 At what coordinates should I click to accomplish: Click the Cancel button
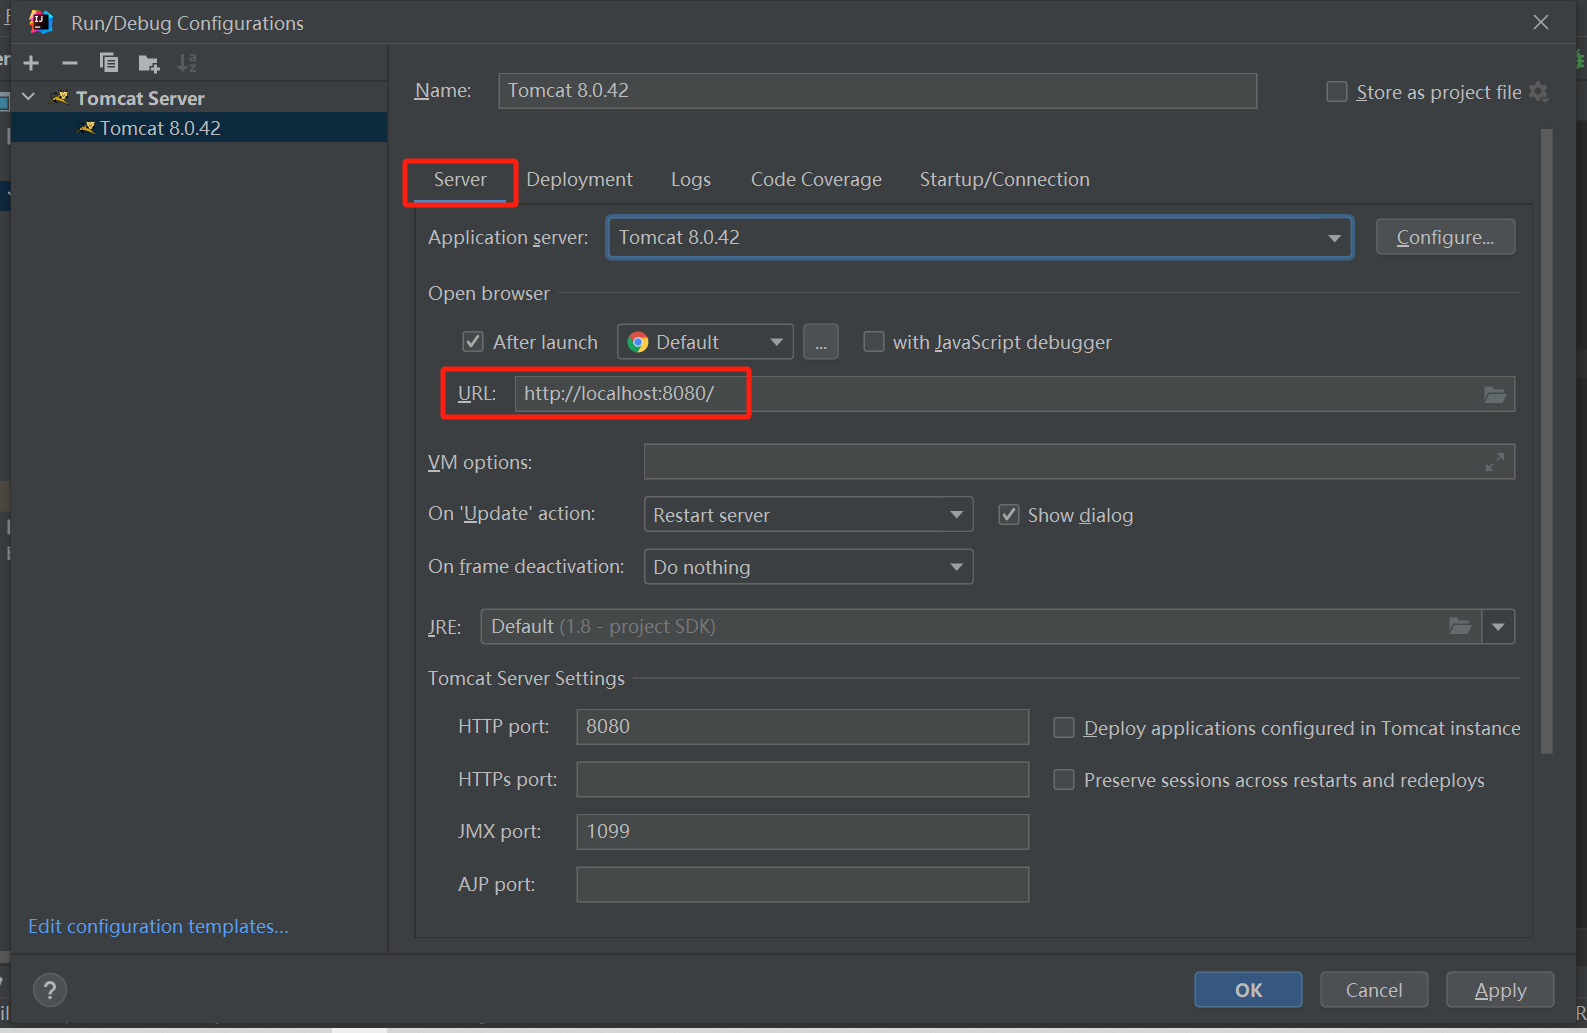[x=1374, y=990]
